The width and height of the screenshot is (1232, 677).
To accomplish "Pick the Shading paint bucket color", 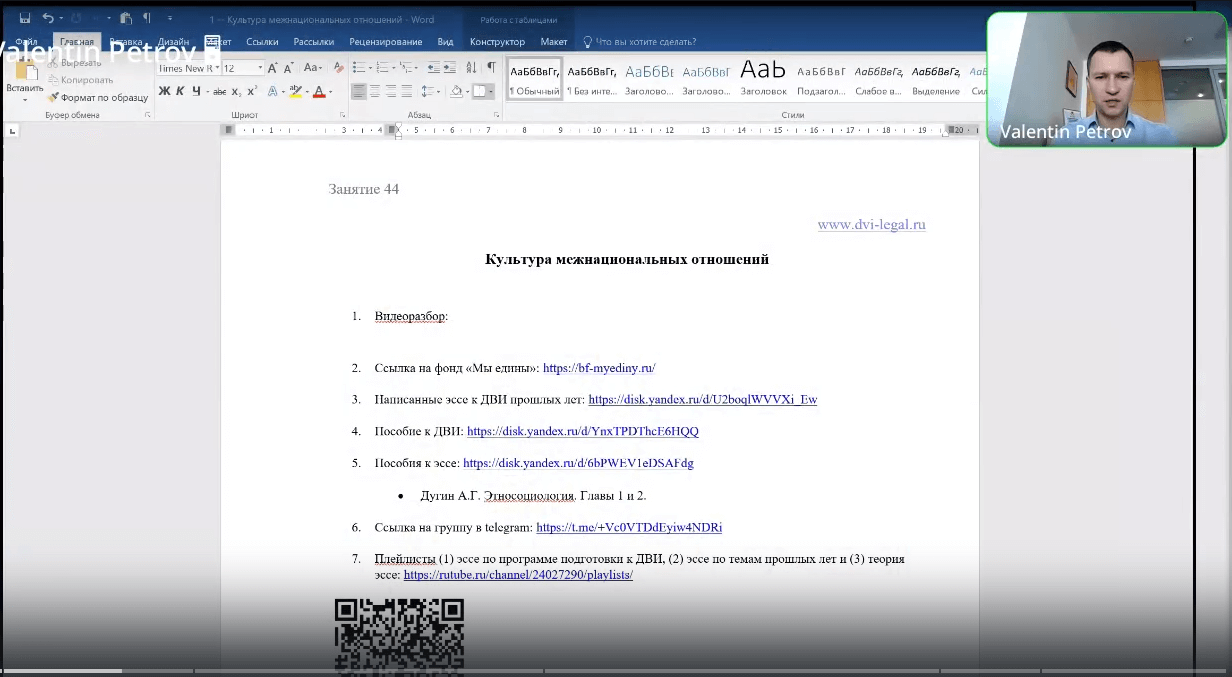I will click(456, 91).
